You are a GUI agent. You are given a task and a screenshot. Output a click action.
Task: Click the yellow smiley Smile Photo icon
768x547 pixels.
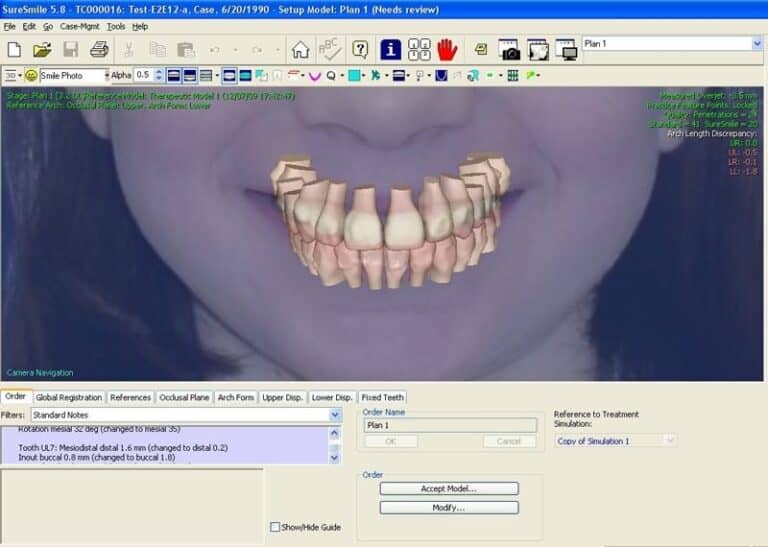[31, 75]
